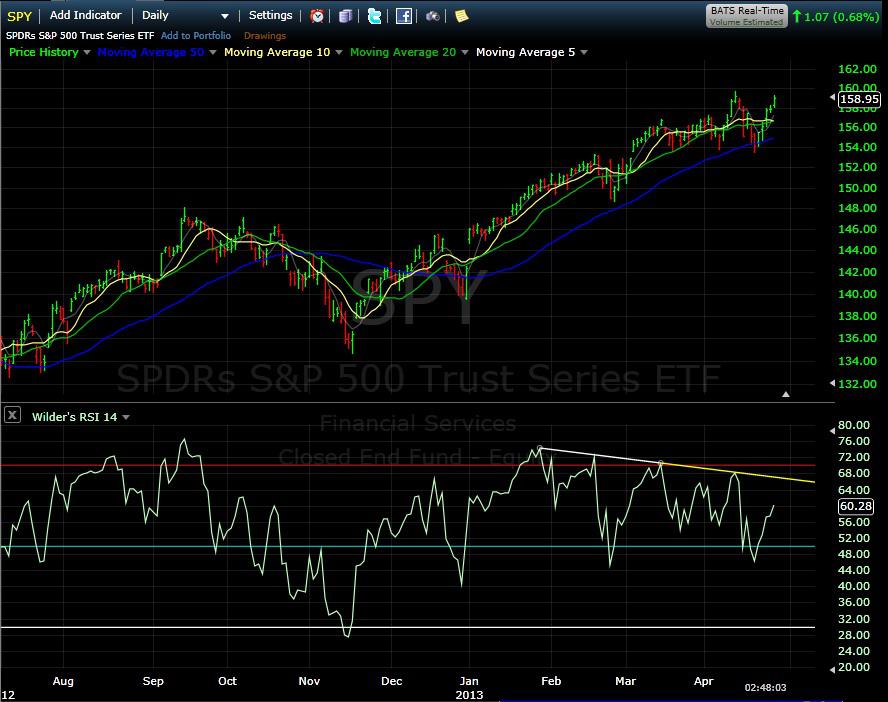Share chart via the Twitter icon

(374, 16)
